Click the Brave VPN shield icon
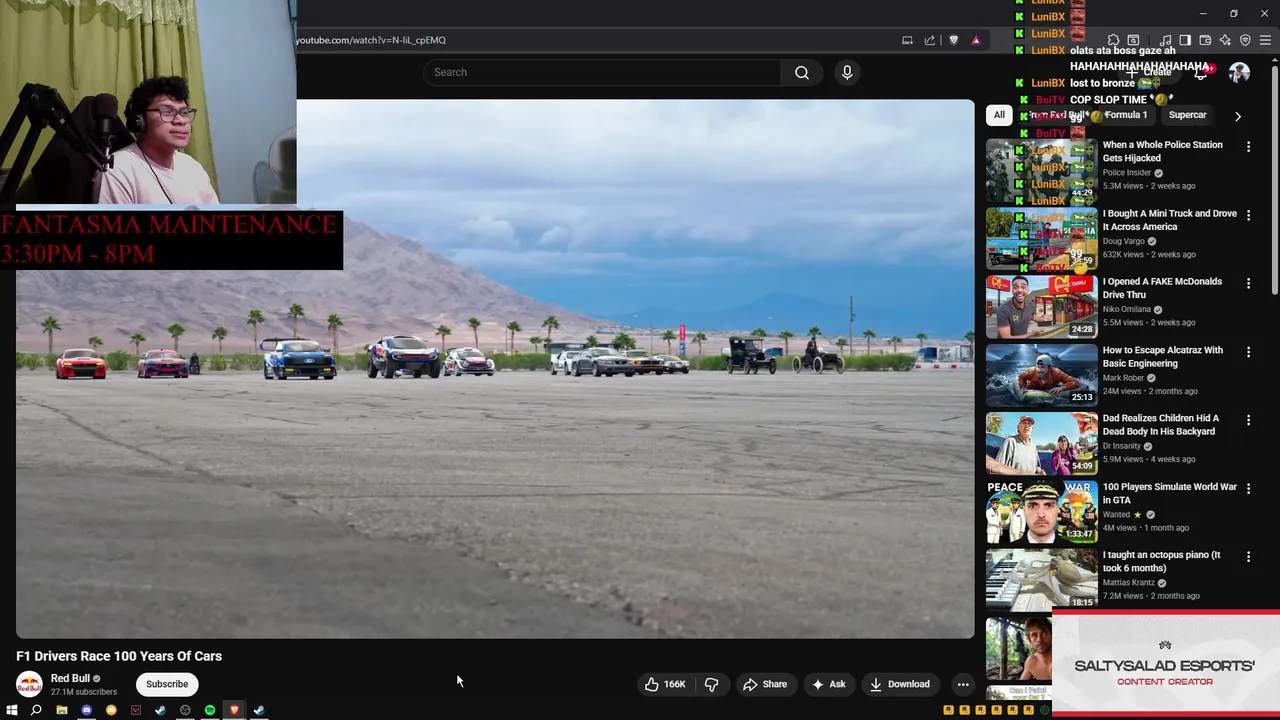Screen dimensions: 1280x720 click(x=1245, y=40)
